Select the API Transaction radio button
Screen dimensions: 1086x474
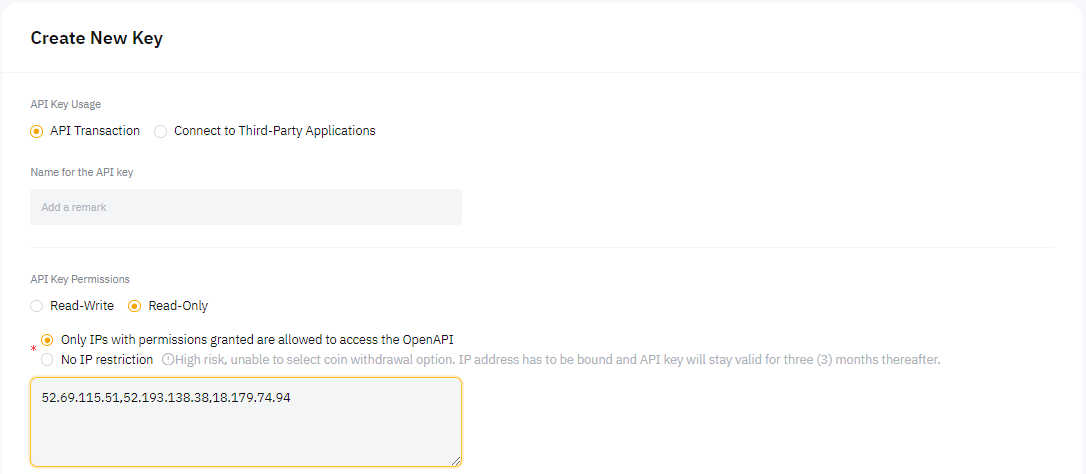[x=37, y=131]
